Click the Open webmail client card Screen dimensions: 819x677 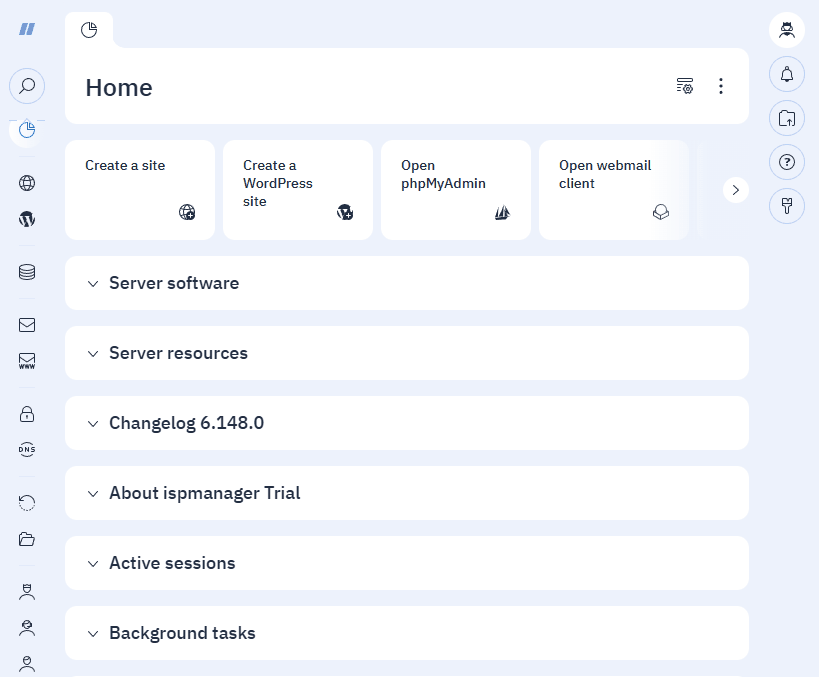(x=614, y=190)
